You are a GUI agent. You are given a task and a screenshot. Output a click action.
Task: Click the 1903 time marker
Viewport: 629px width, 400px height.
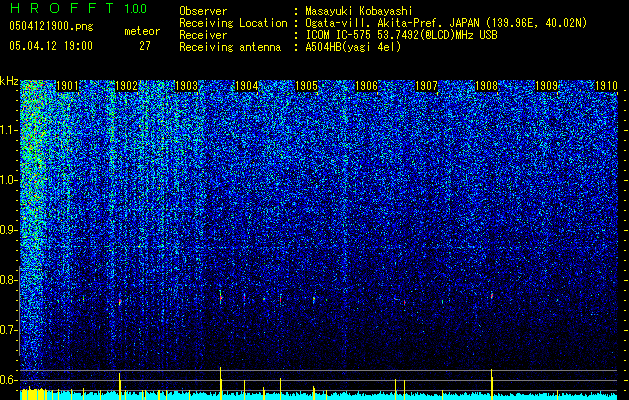[x=187, y=86]
